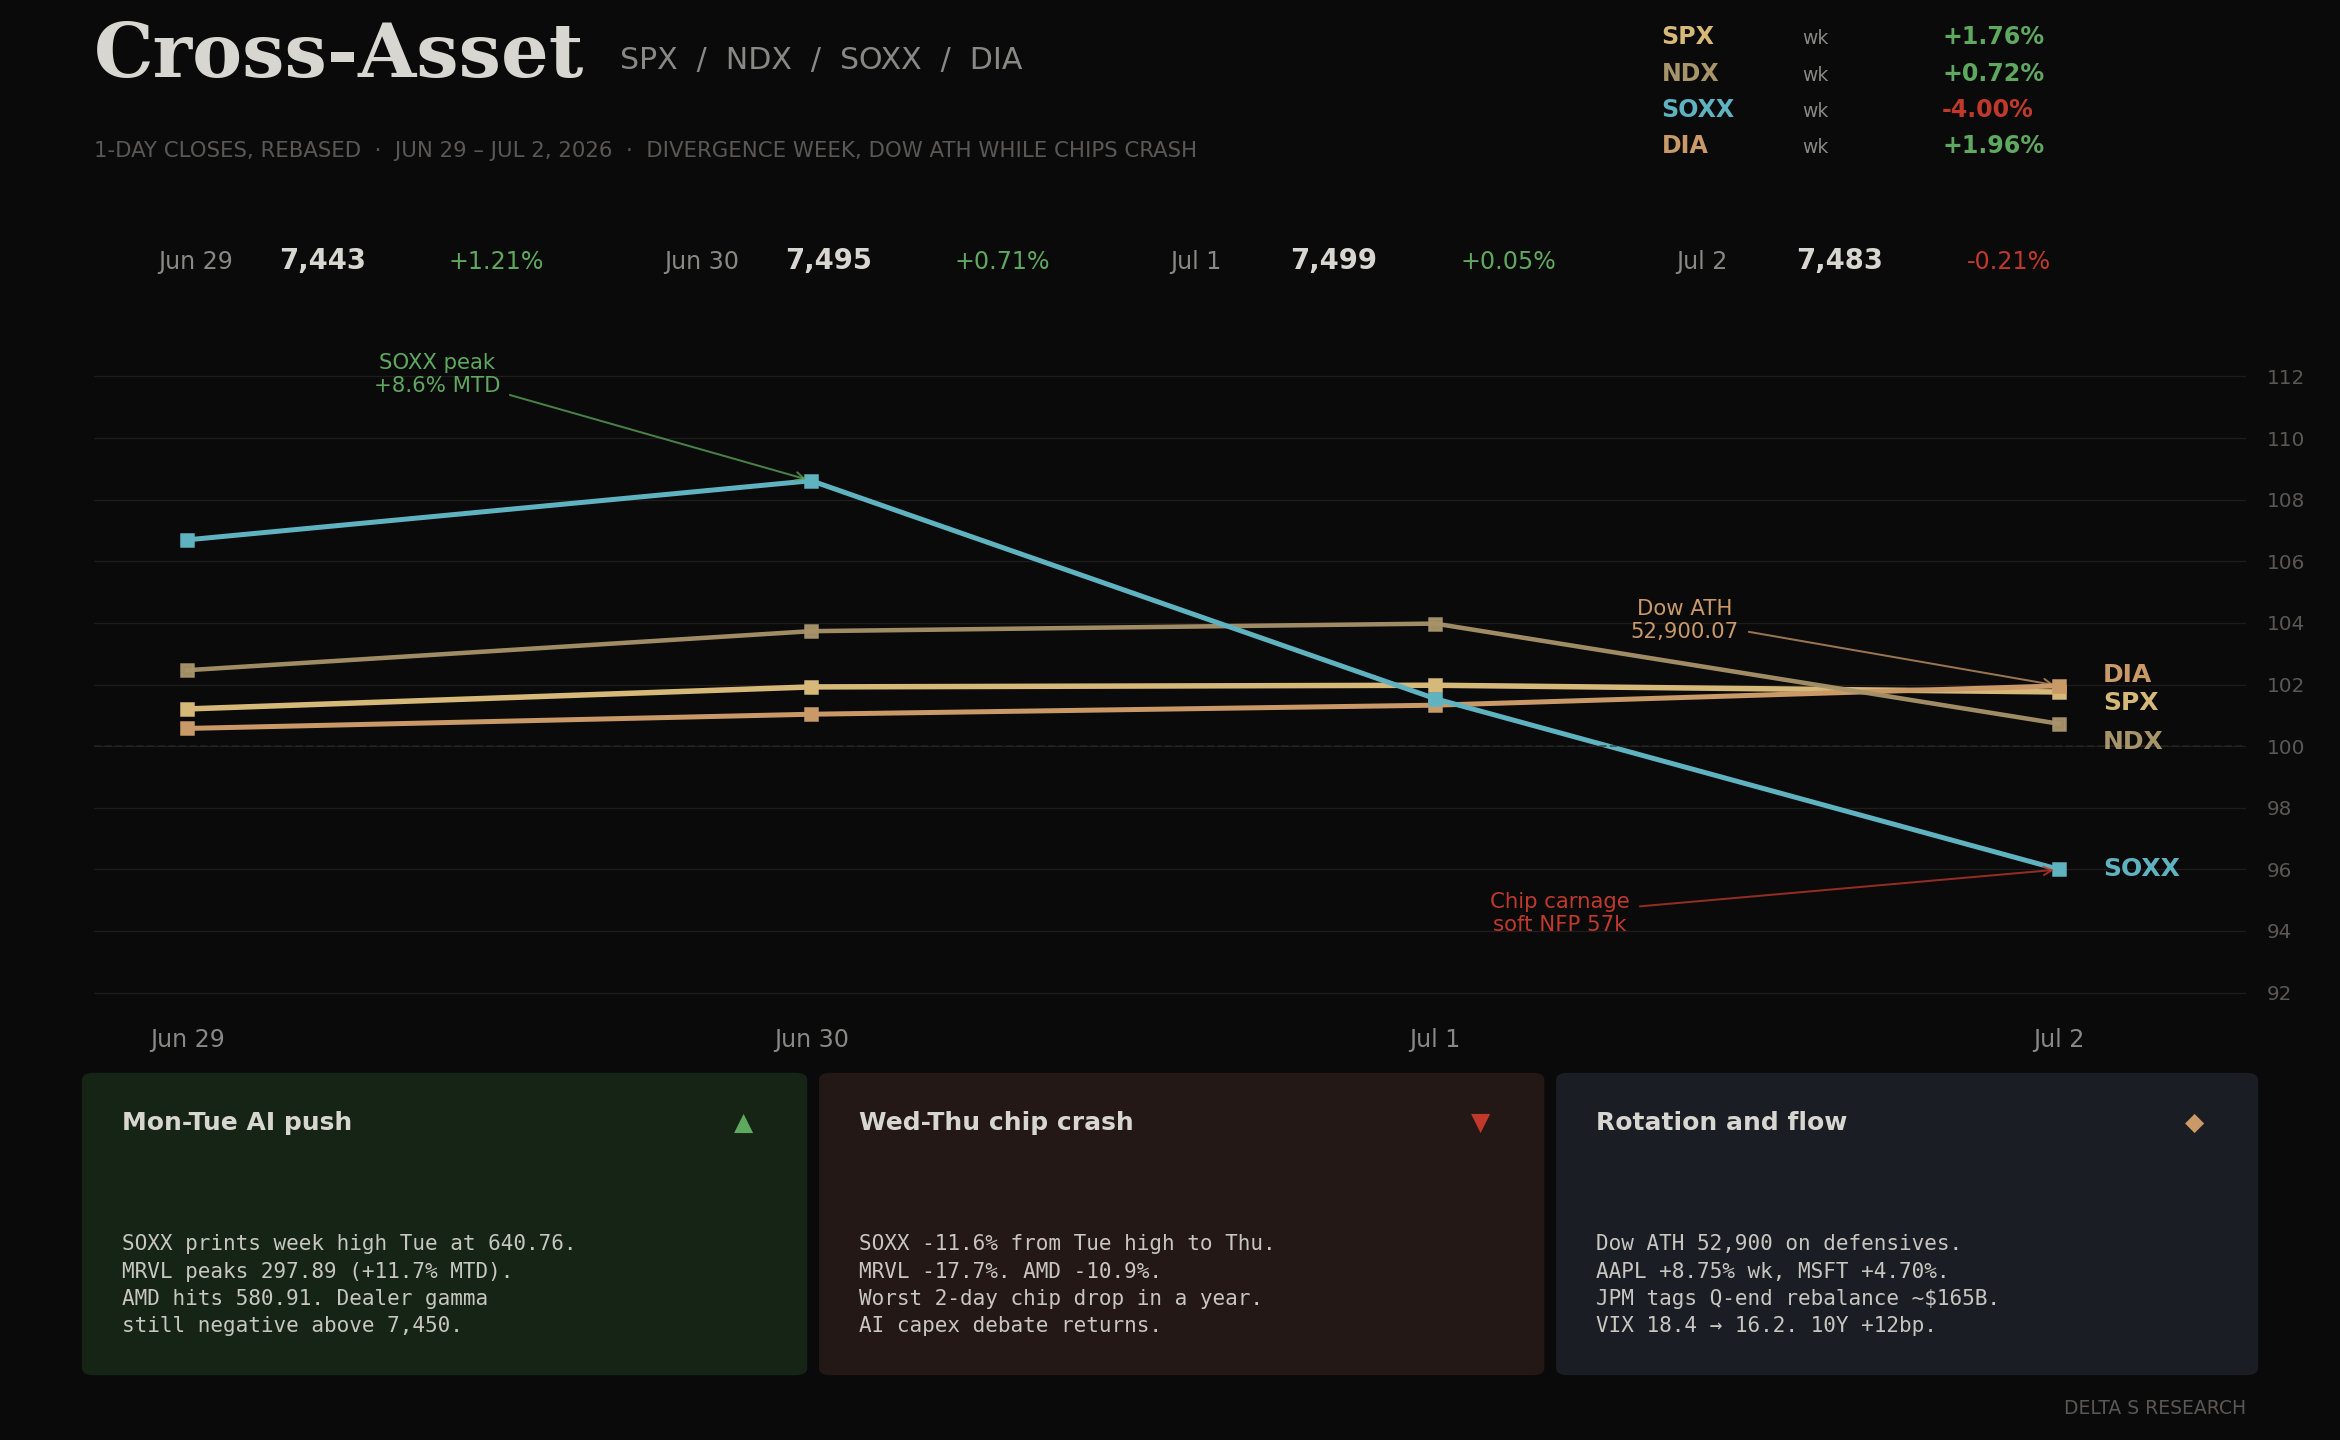Click the Mon-Tue AI push heading

coord(237,1122)
